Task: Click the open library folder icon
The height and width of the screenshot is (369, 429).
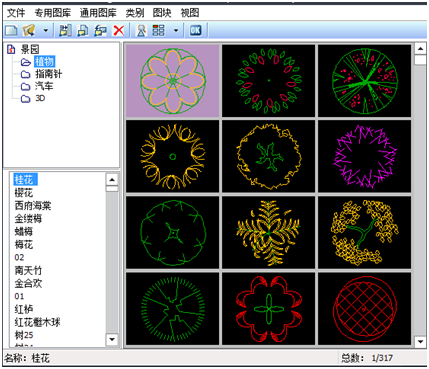Action: 29,31
